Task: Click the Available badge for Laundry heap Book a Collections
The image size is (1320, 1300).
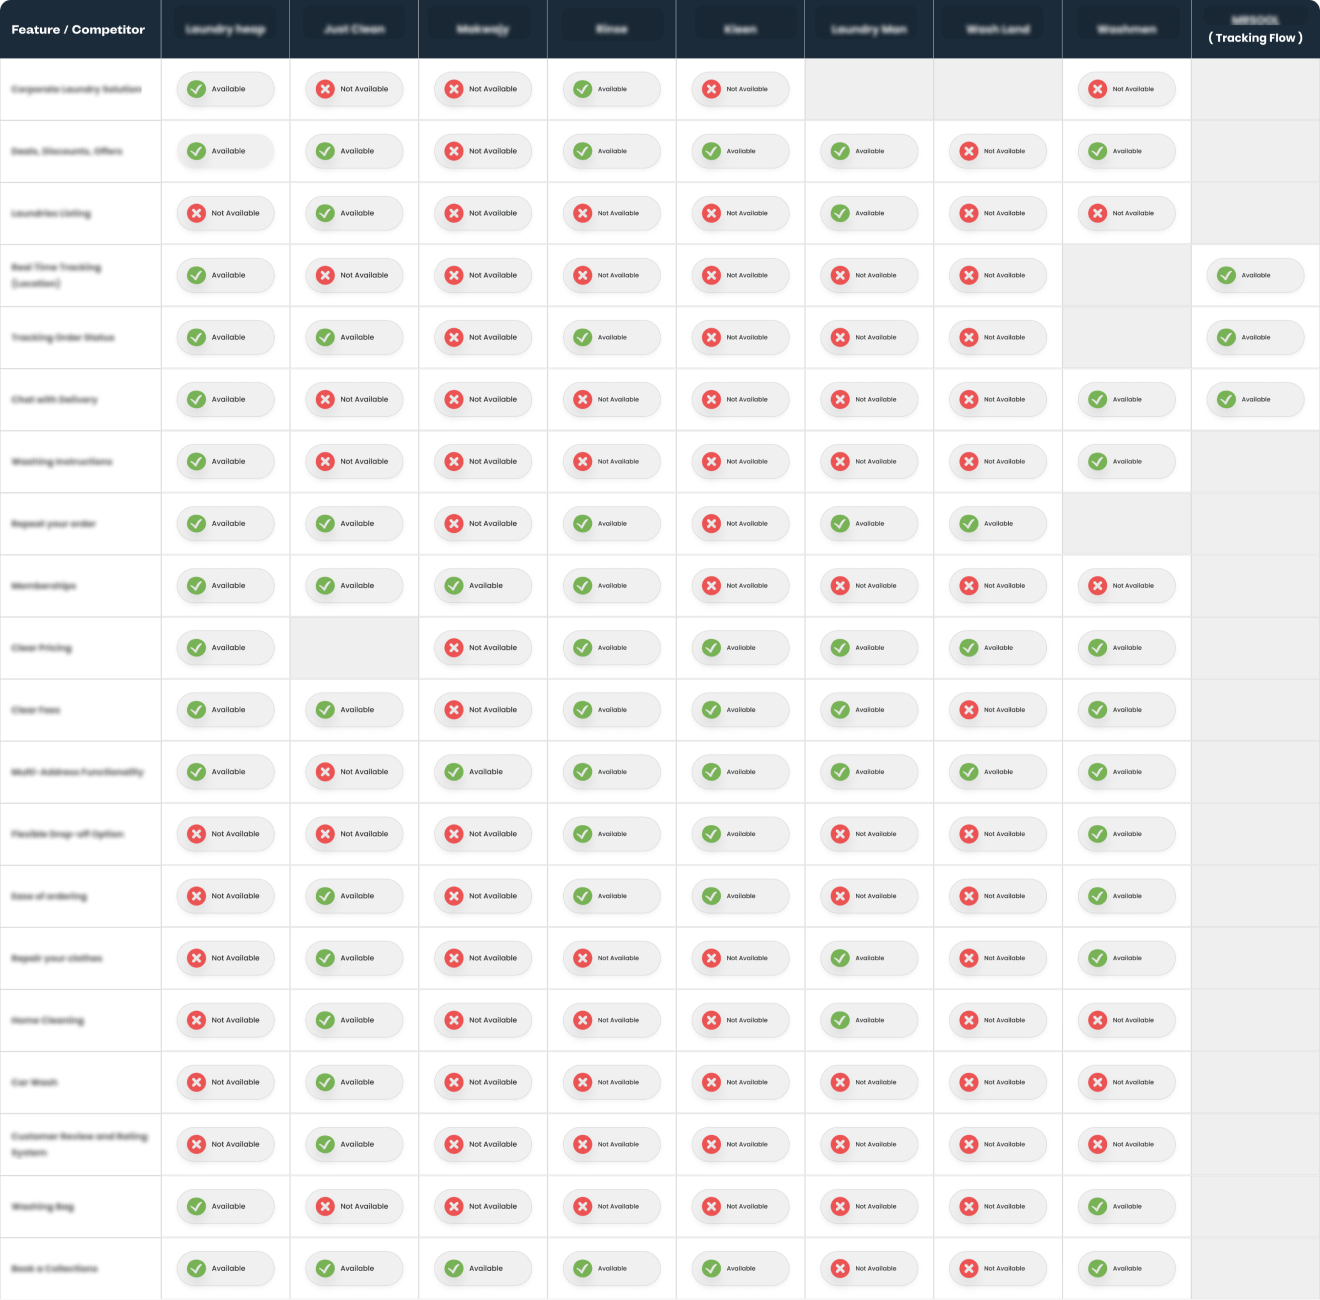Action: [x=225, y=1267]
